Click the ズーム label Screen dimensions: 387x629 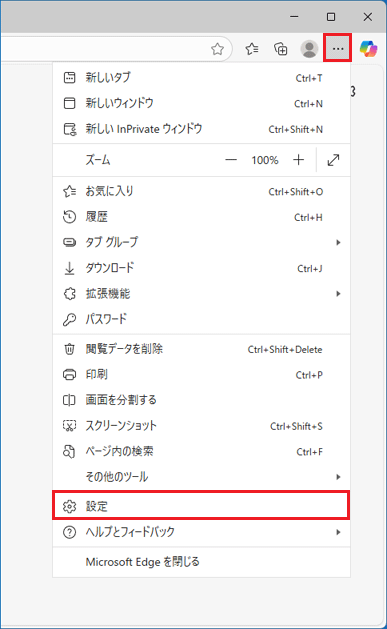pos(97,160)
